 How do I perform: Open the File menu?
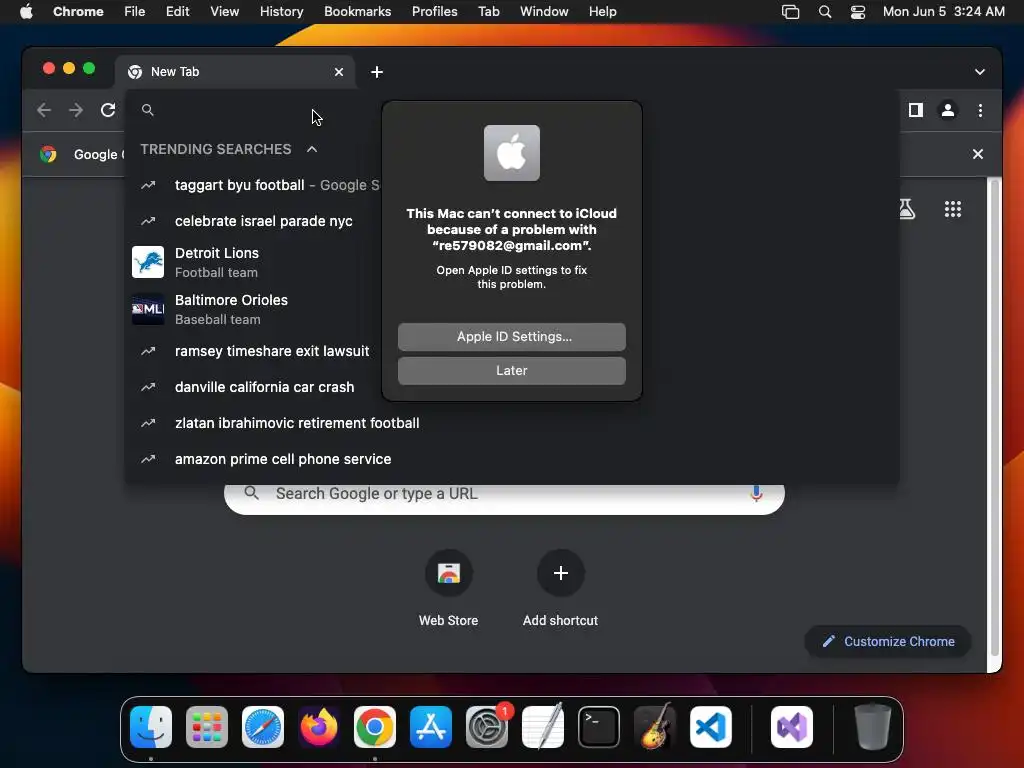tap(135, 11)
